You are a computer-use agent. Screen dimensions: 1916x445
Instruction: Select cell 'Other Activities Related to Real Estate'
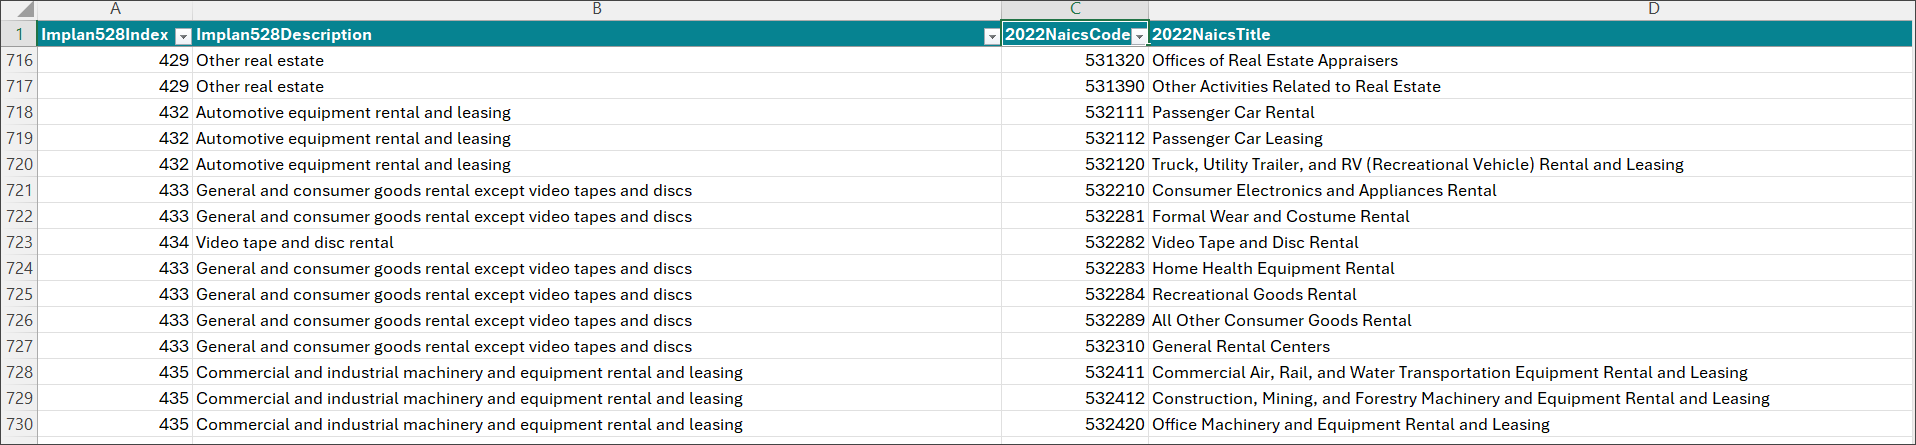click(1530, 86)
